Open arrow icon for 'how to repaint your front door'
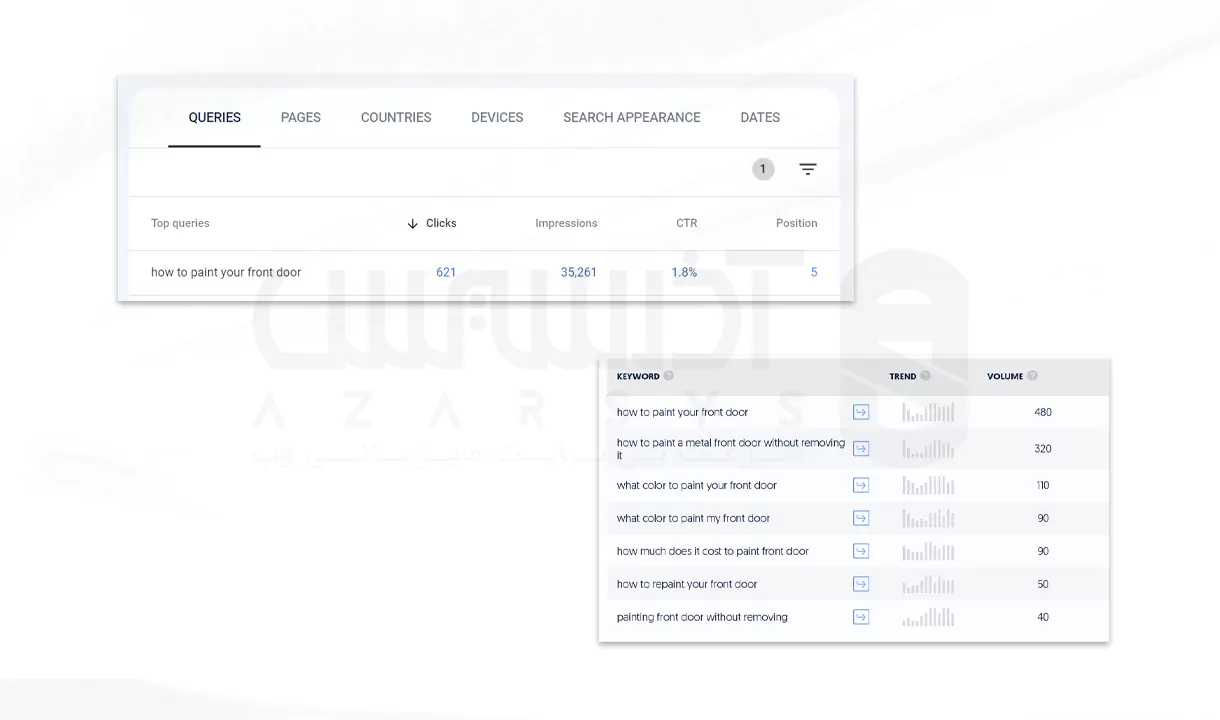This screenshot has width=1220, height=720. pos(861,584)
